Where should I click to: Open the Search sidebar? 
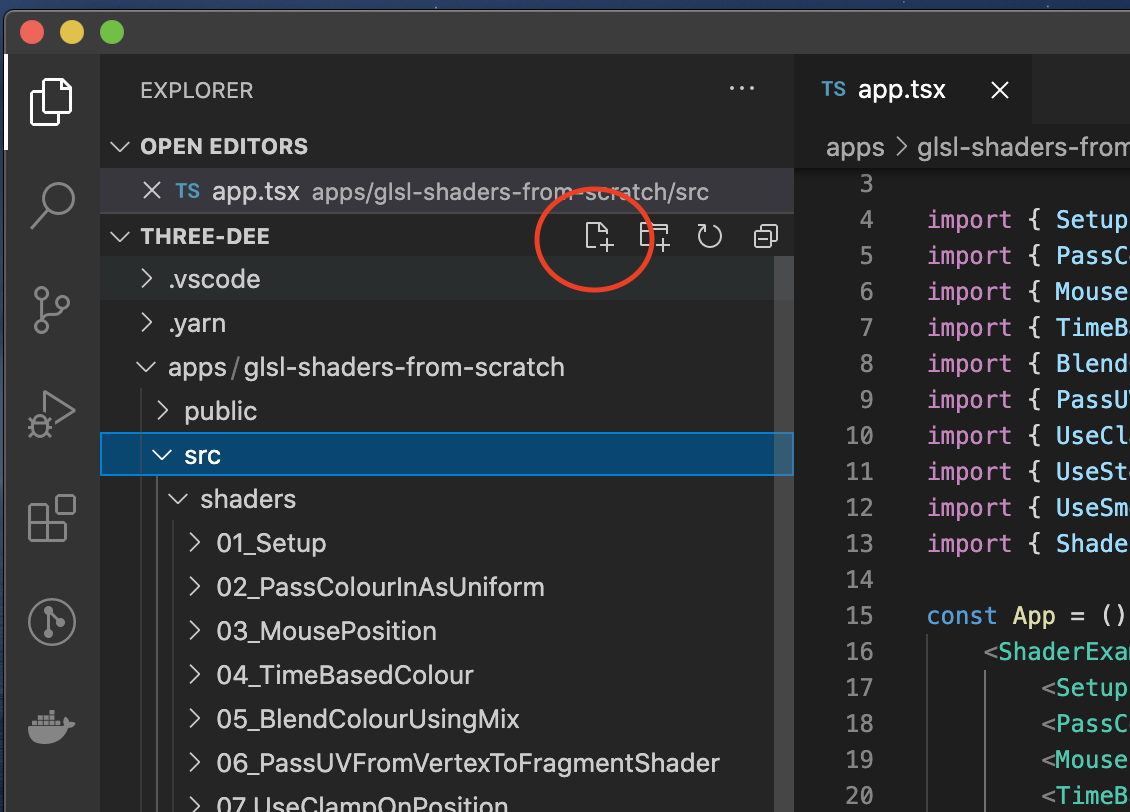pyautogui.click(x=50, y=205)
